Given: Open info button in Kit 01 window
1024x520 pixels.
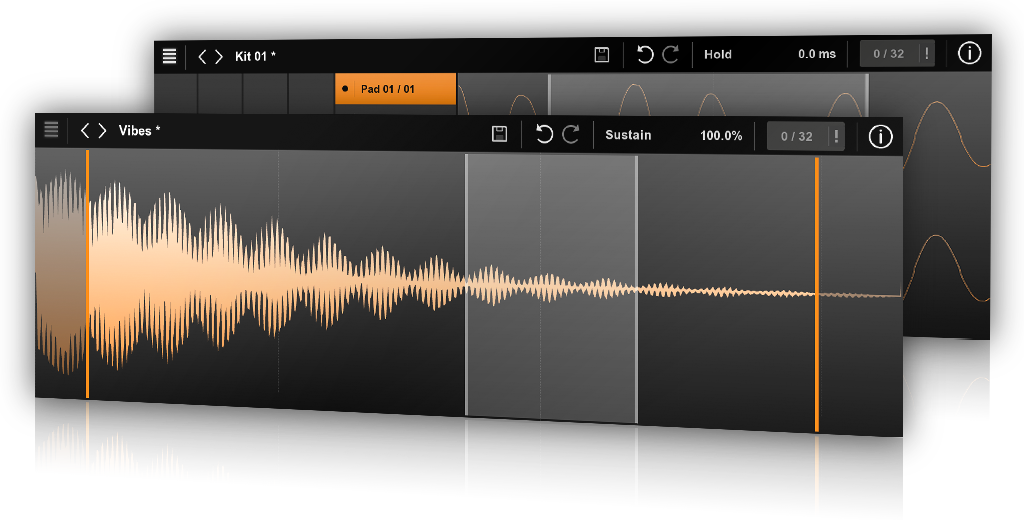Looking at the screenshot, I should pyautogui.click(x=969, y=53).
